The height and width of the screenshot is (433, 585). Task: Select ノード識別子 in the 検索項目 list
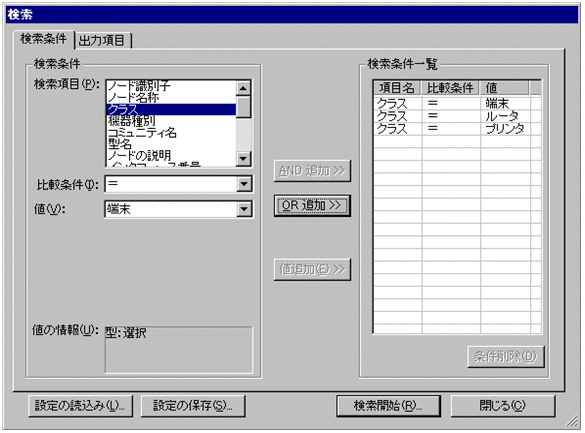tap(171, 86)
